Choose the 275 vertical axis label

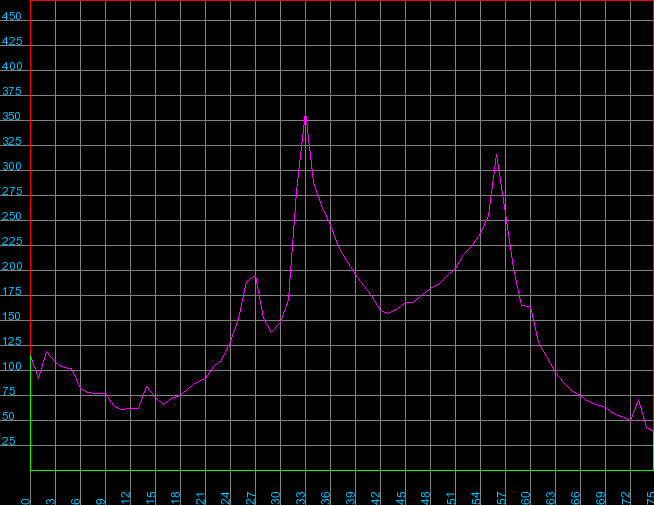coord(12,191)
